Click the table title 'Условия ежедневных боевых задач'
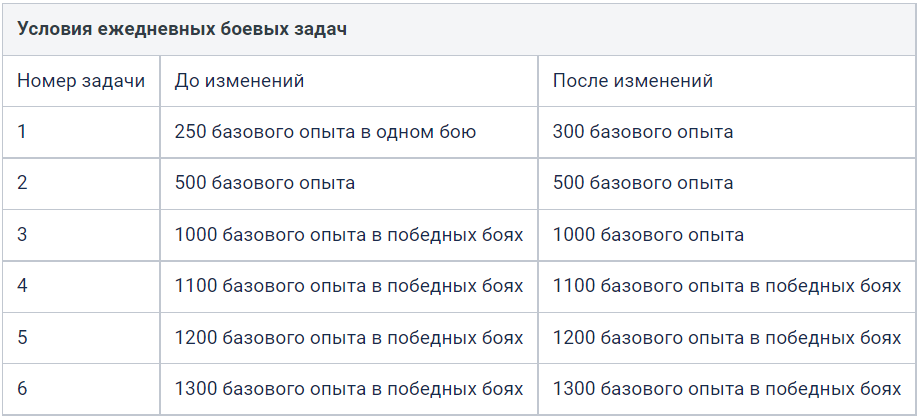Screen dimensions: 918x418 tap(181, 29)
